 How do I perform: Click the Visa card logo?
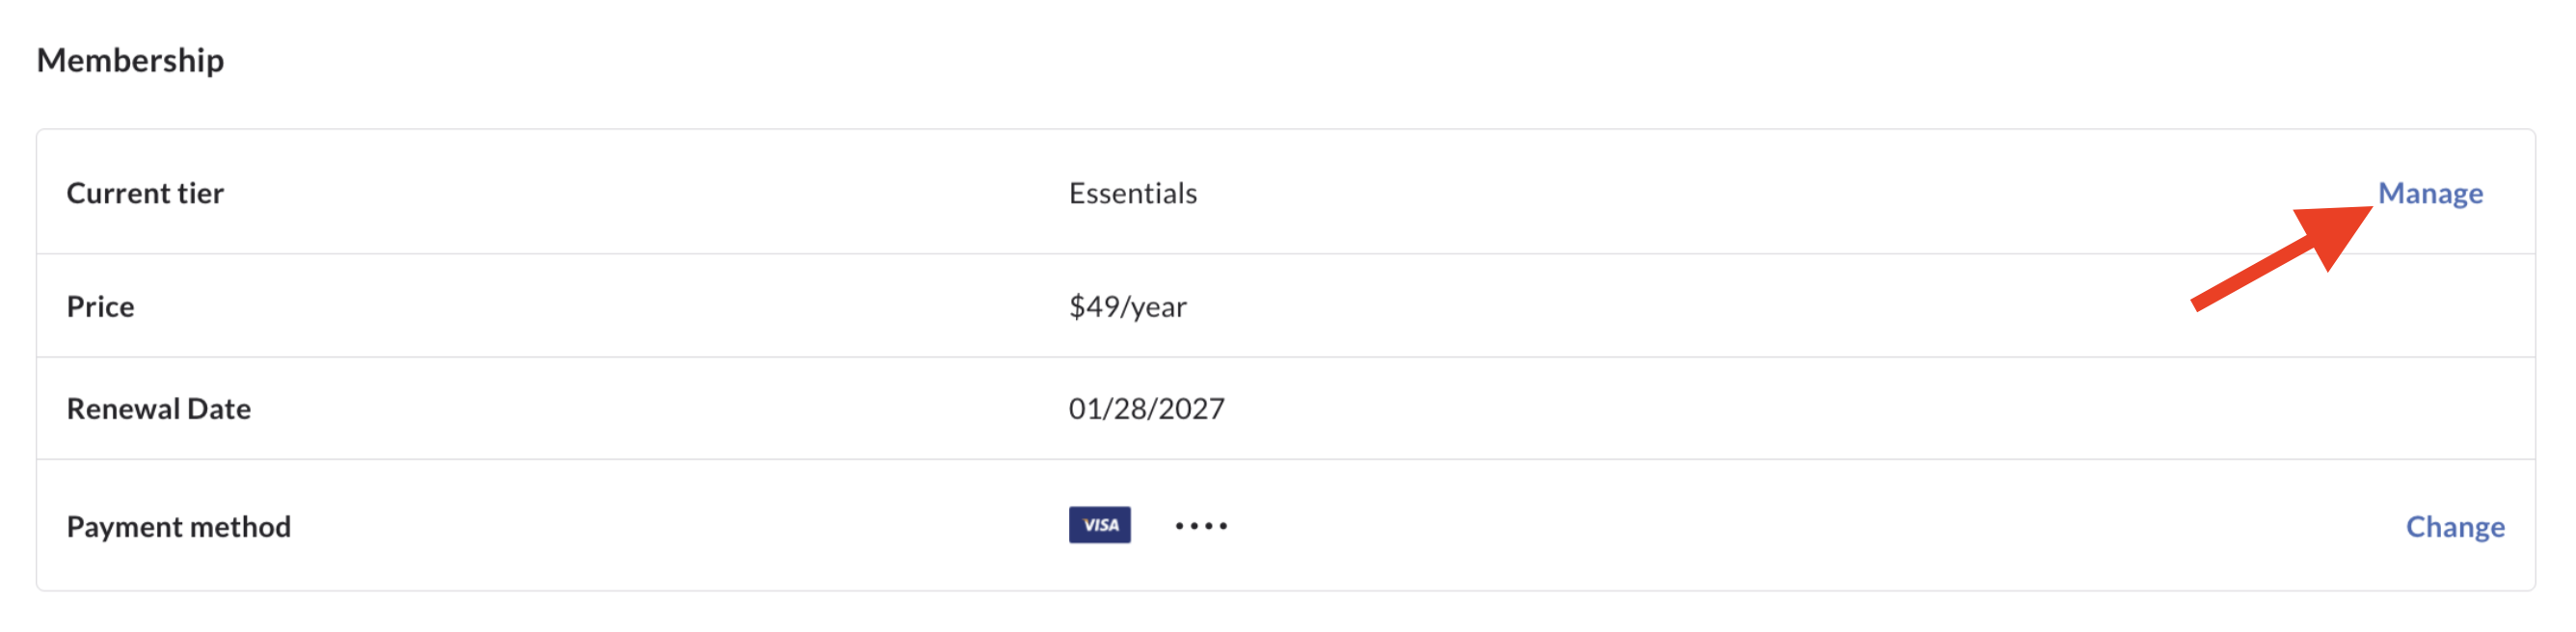click(1099, 525)
